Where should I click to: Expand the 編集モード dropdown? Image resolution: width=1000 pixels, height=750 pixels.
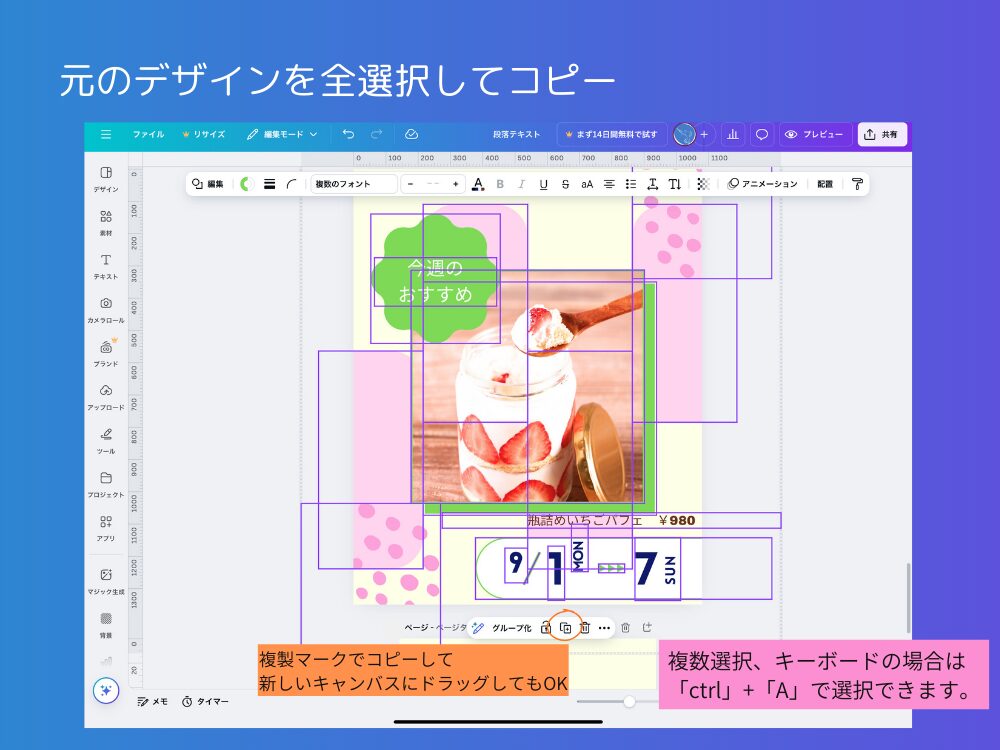(x=290, y=134)
